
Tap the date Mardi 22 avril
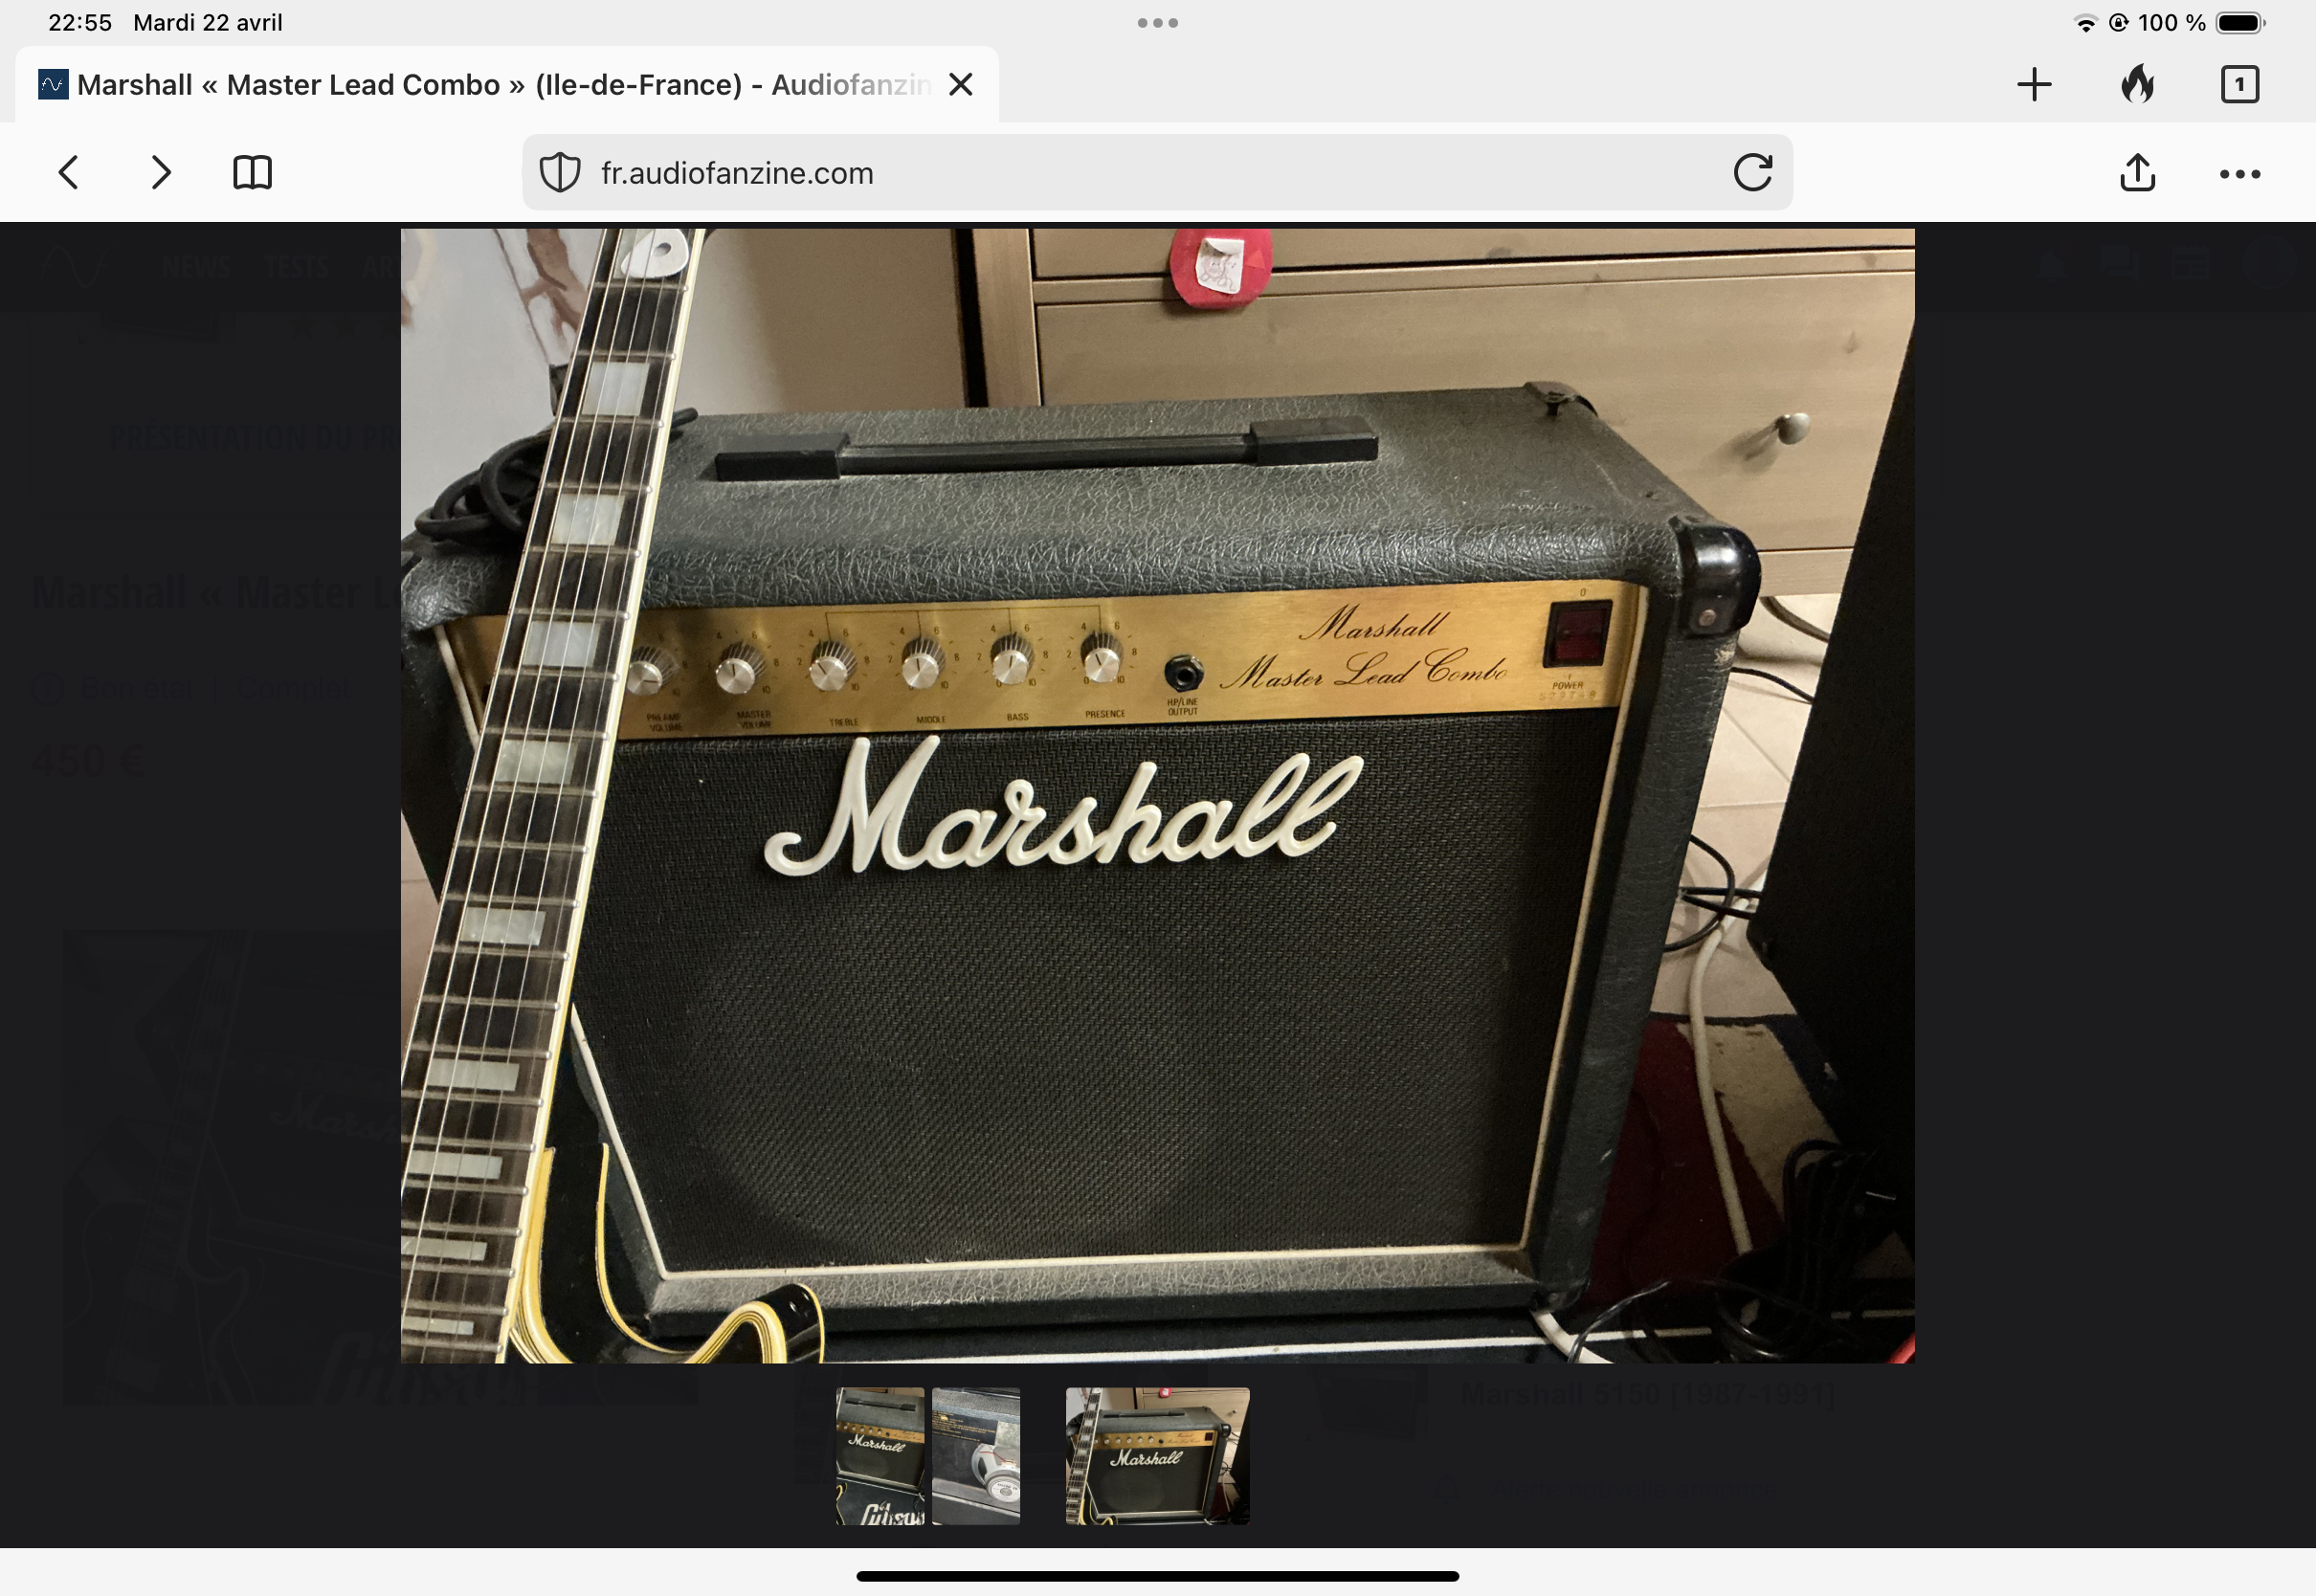[x=208, y=22]
